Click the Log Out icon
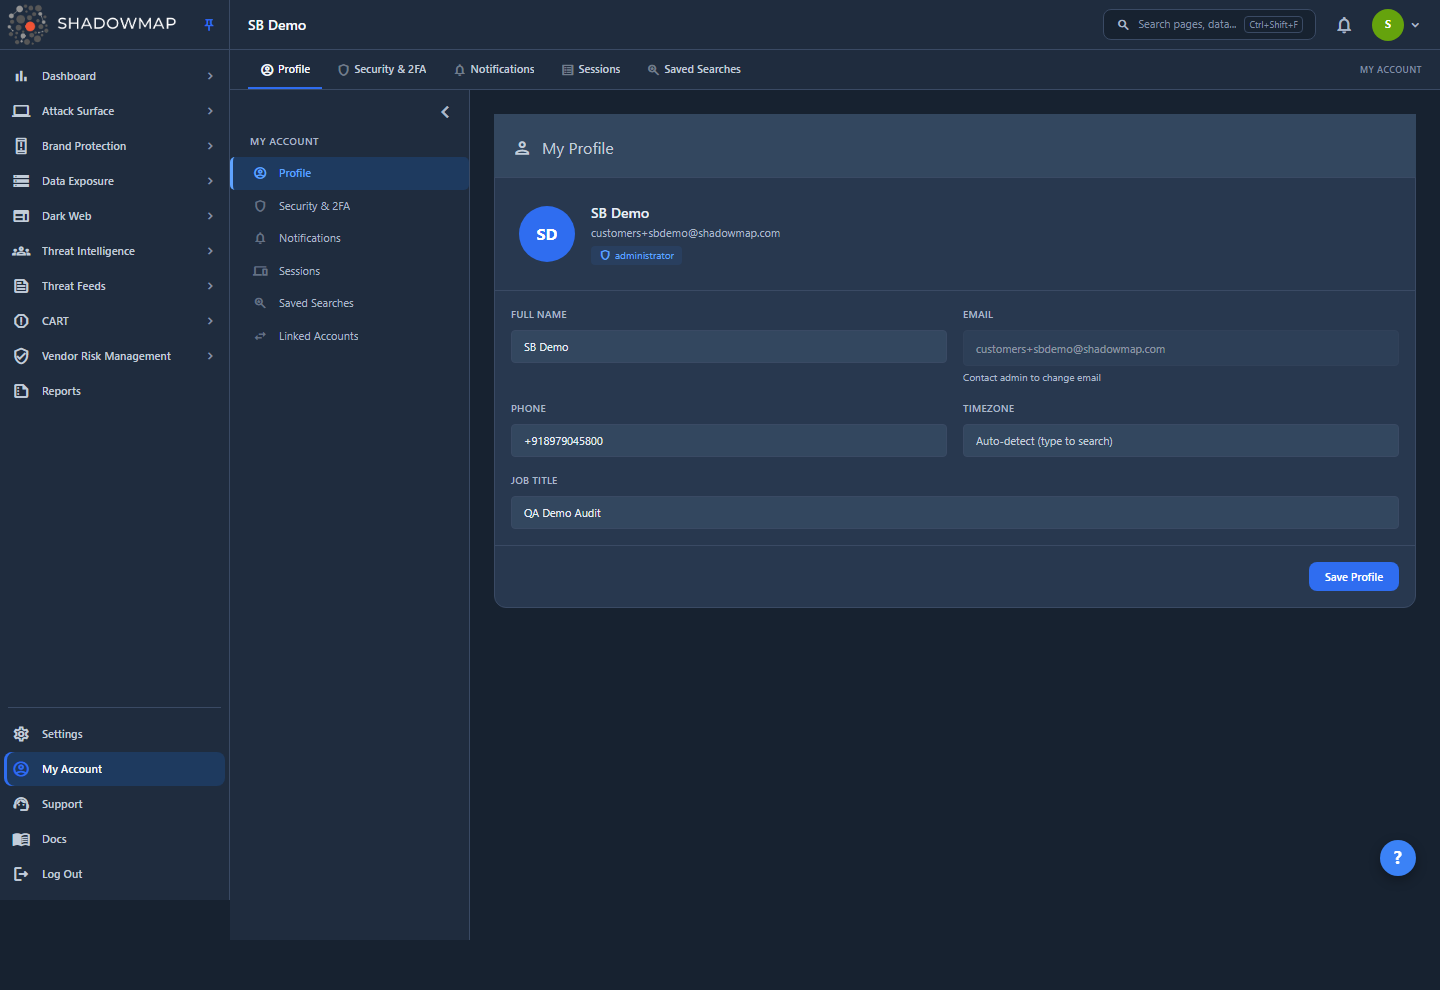This screenshot has height=990, width=1440. coord(21,874)
